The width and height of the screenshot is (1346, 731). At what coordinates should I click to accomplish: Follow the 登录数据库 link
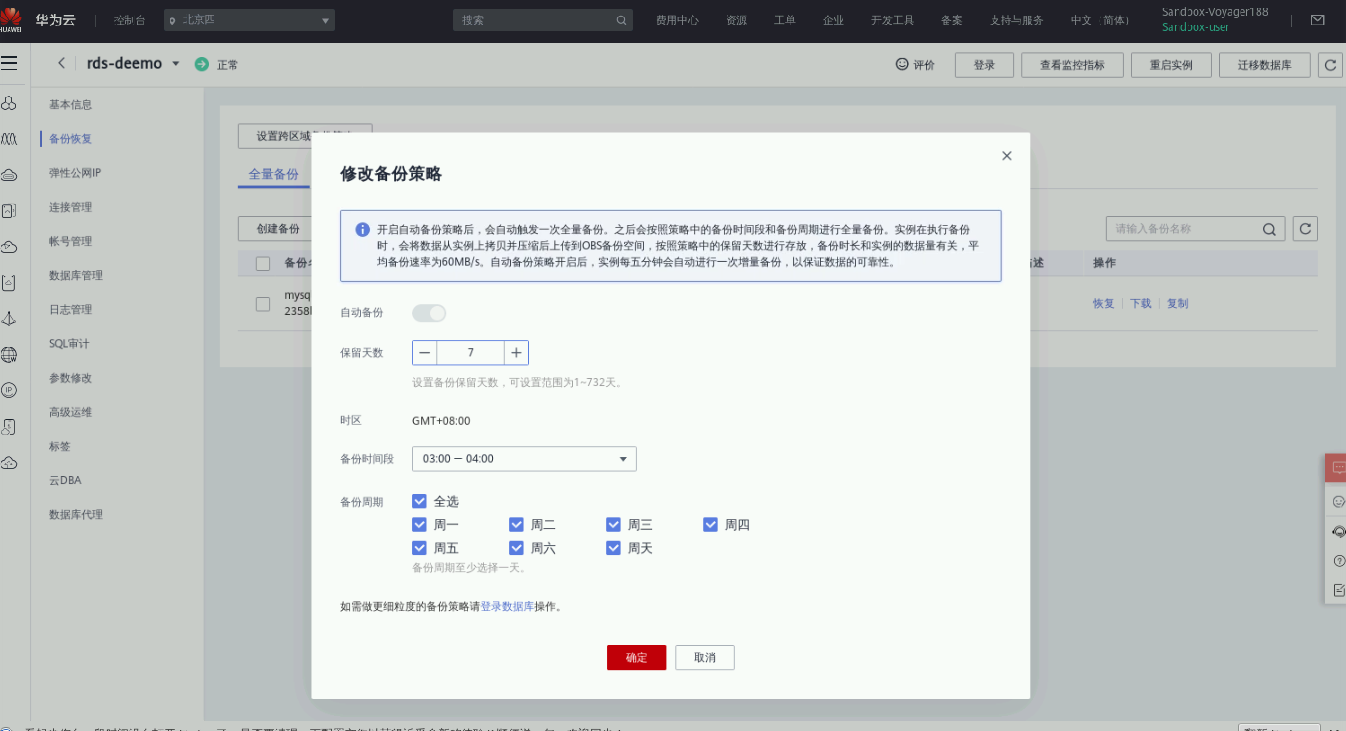[x=507, y=606]
